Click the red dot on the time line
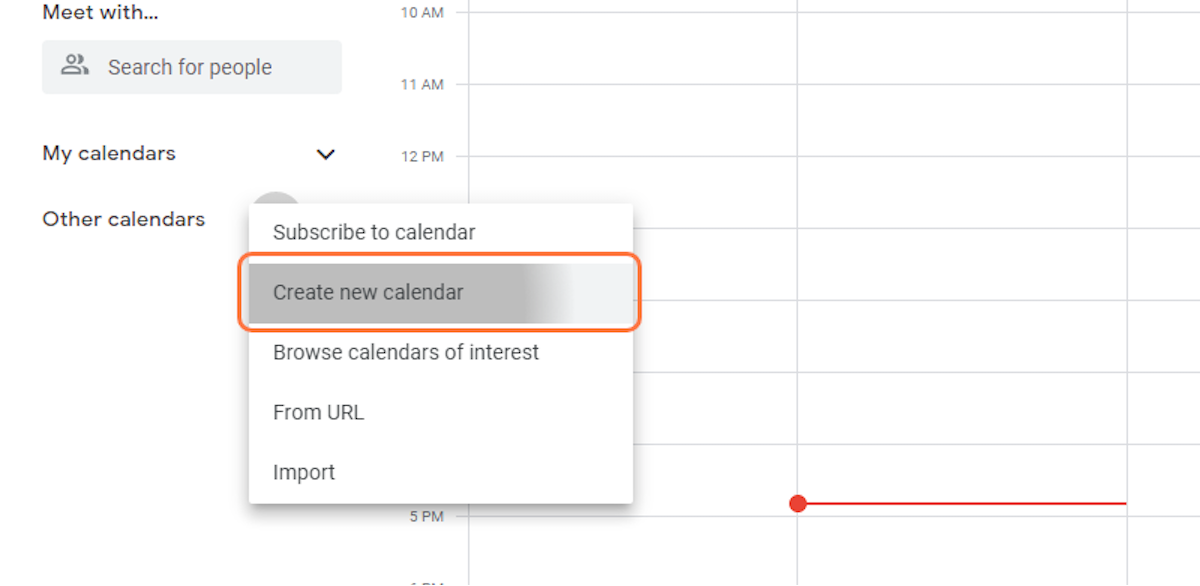 [797, 503]
